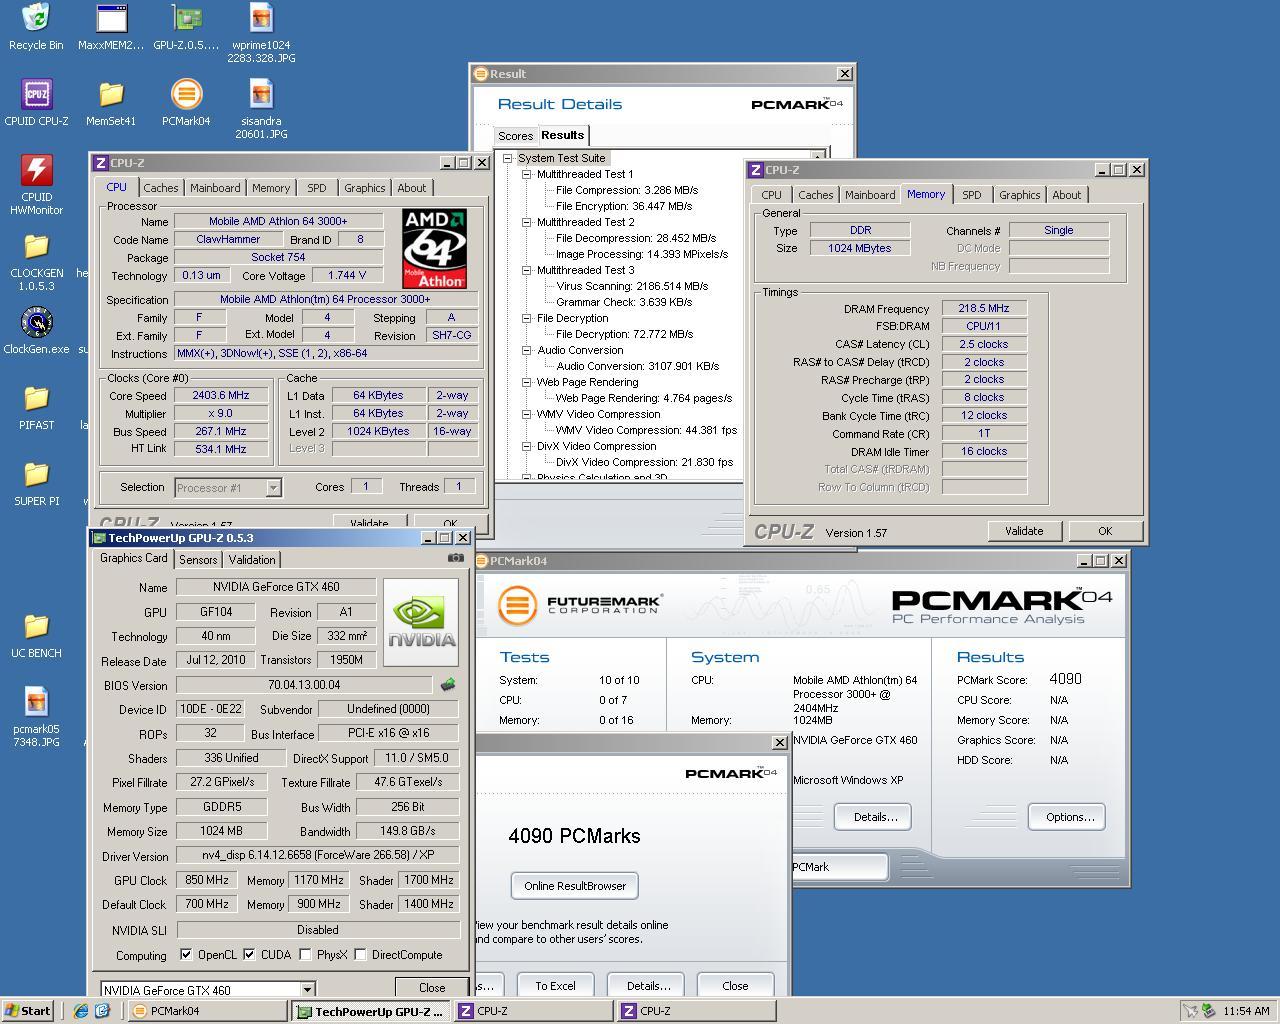Click the Start button
1280x1024 pixels.
(x=28, y=1011)
